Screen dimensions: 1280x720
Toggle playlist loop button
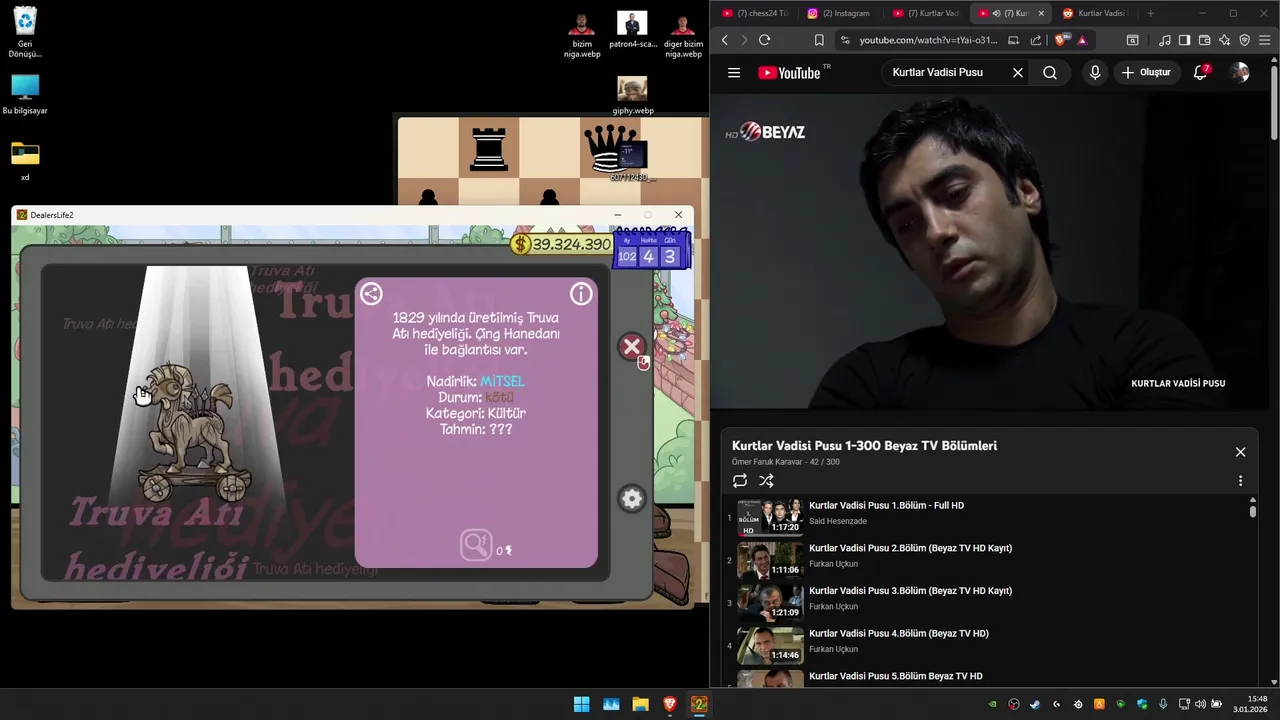tap(740, 481)
